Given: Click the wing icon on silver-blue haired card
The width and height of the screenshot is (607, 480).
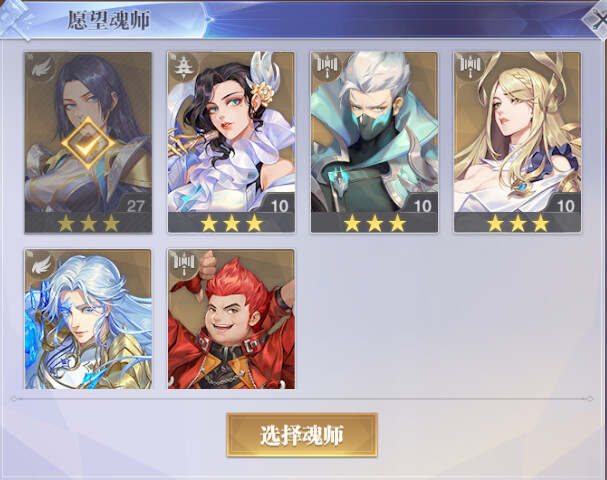Looking at the screenshot, I should pos(40,265).
